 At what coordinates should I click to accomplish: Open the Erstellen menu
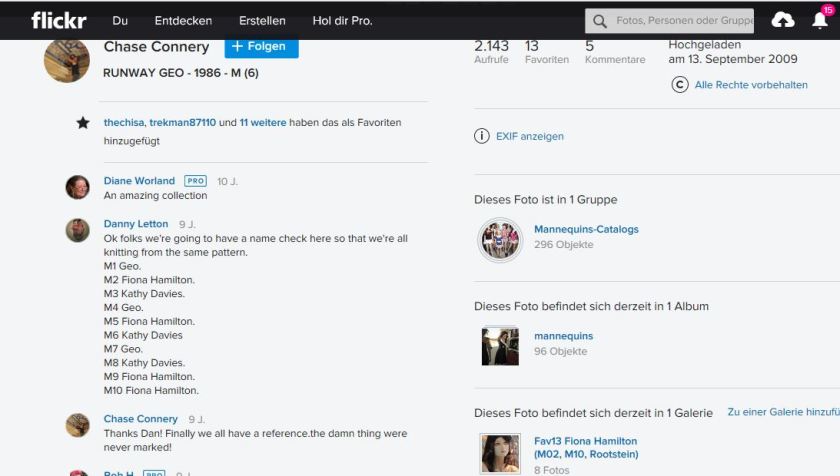(x=262, y=20)
